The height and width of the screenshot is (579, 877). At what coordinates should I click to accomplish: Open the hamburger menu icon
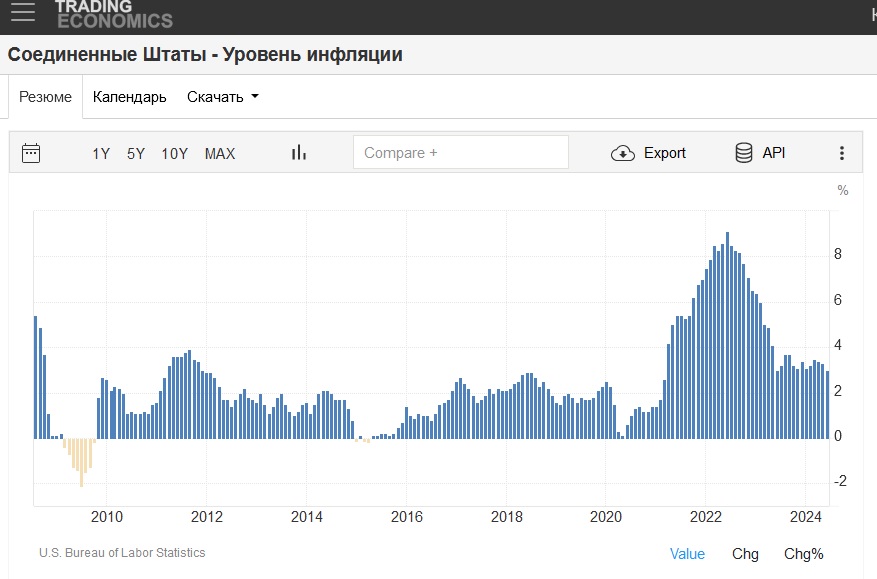[22, 13]
